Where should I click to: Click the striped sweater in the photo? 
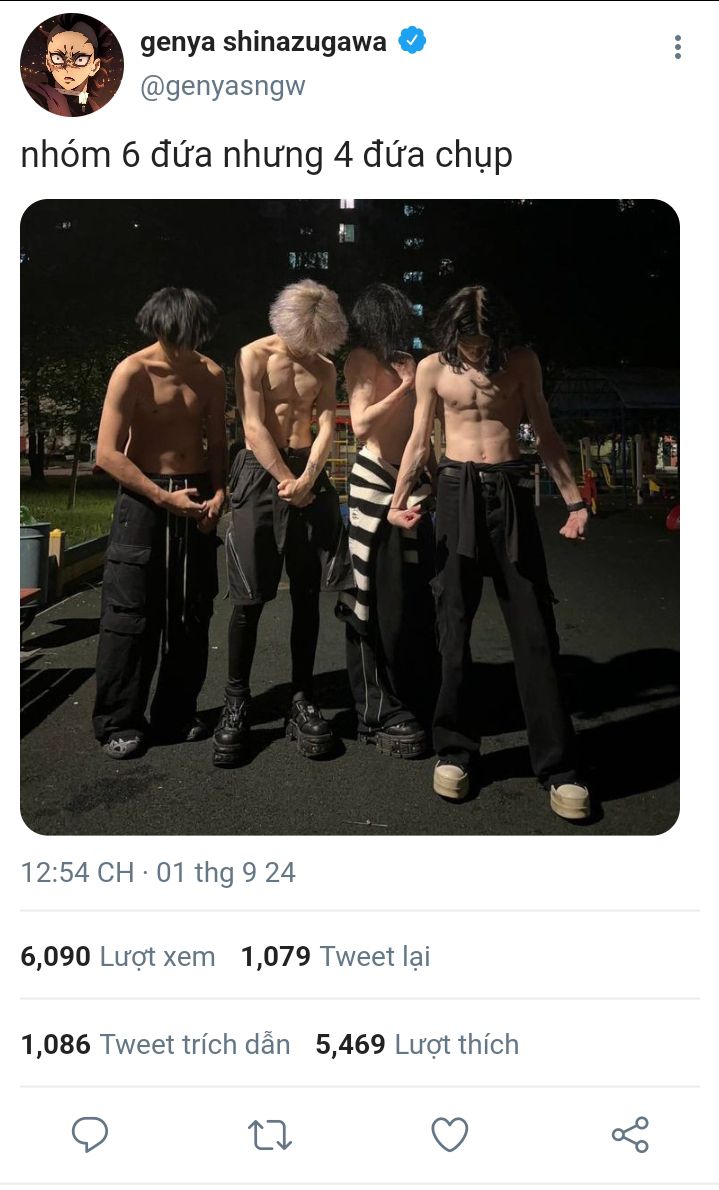click(x=377, y=531)
